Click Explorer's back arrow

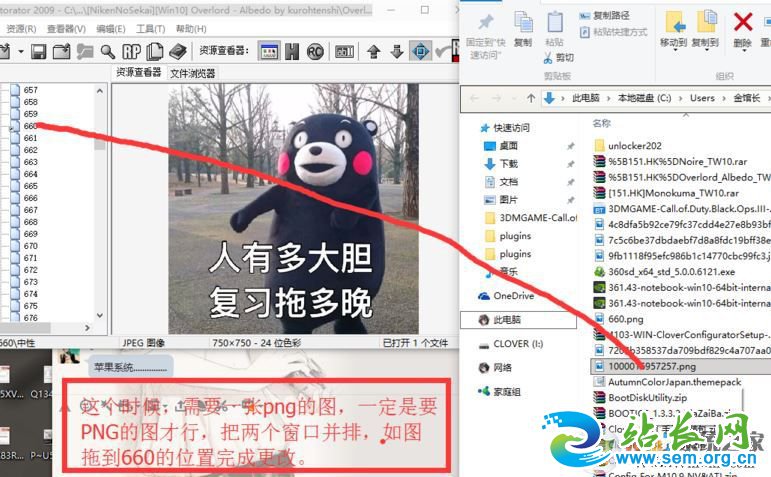pyautogui.click(x=474, y=98)
